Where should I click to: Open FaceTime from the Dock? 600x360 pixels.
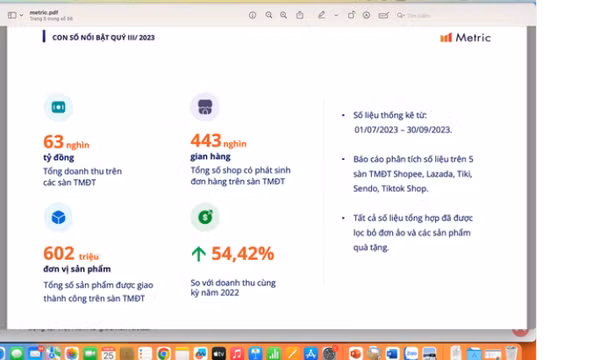90,353
